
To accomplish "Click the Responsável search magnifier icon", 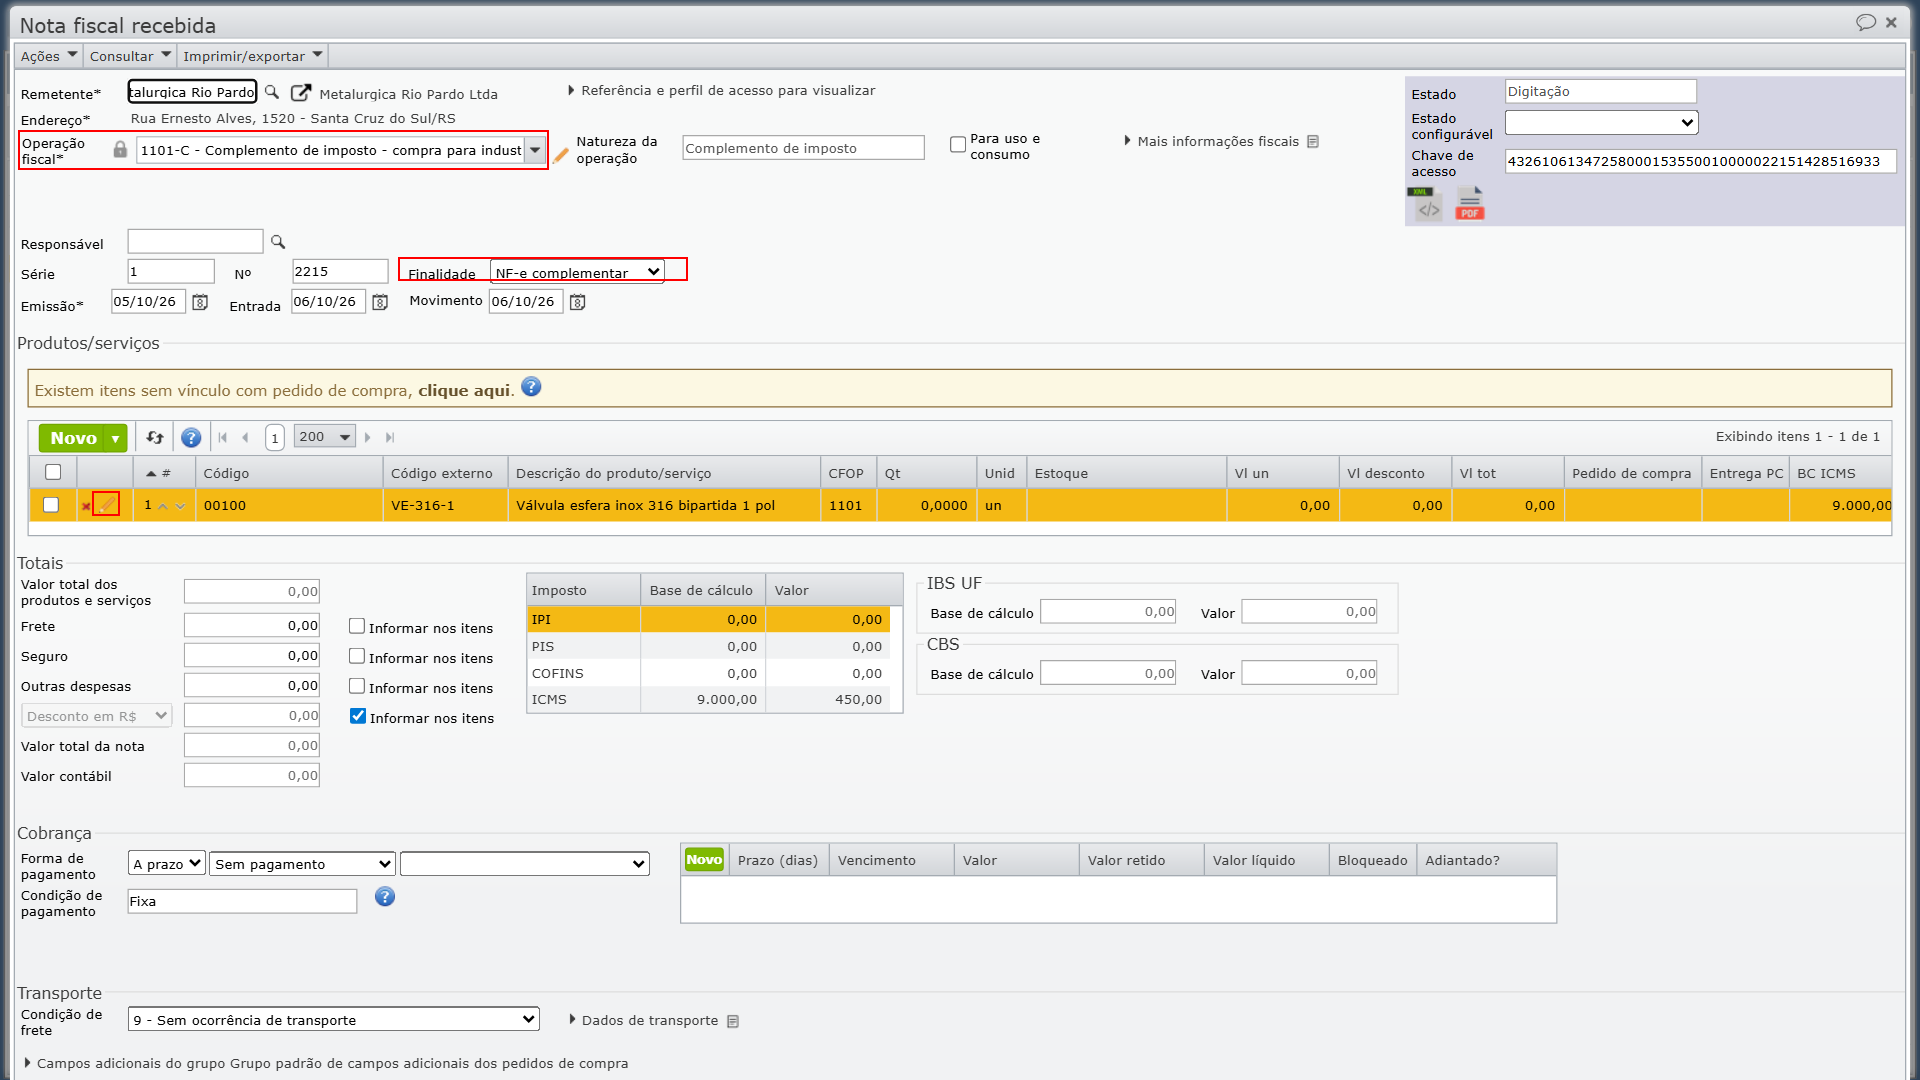I will (278, 242).
